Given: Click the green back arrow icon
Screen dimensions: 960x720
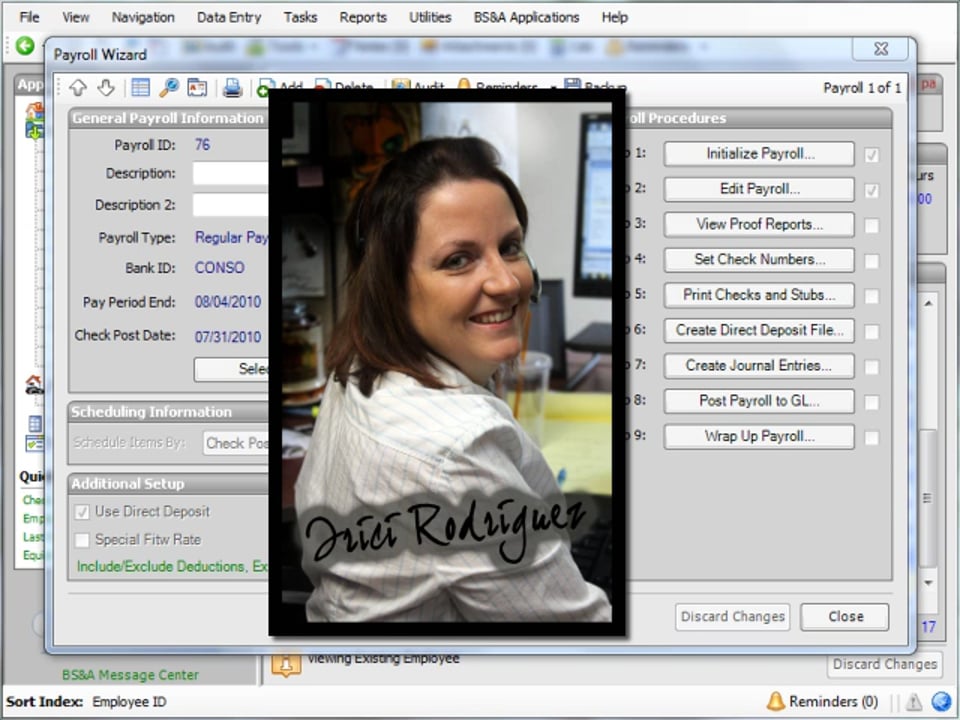Looking at the screenshot, I should (25, 45).
